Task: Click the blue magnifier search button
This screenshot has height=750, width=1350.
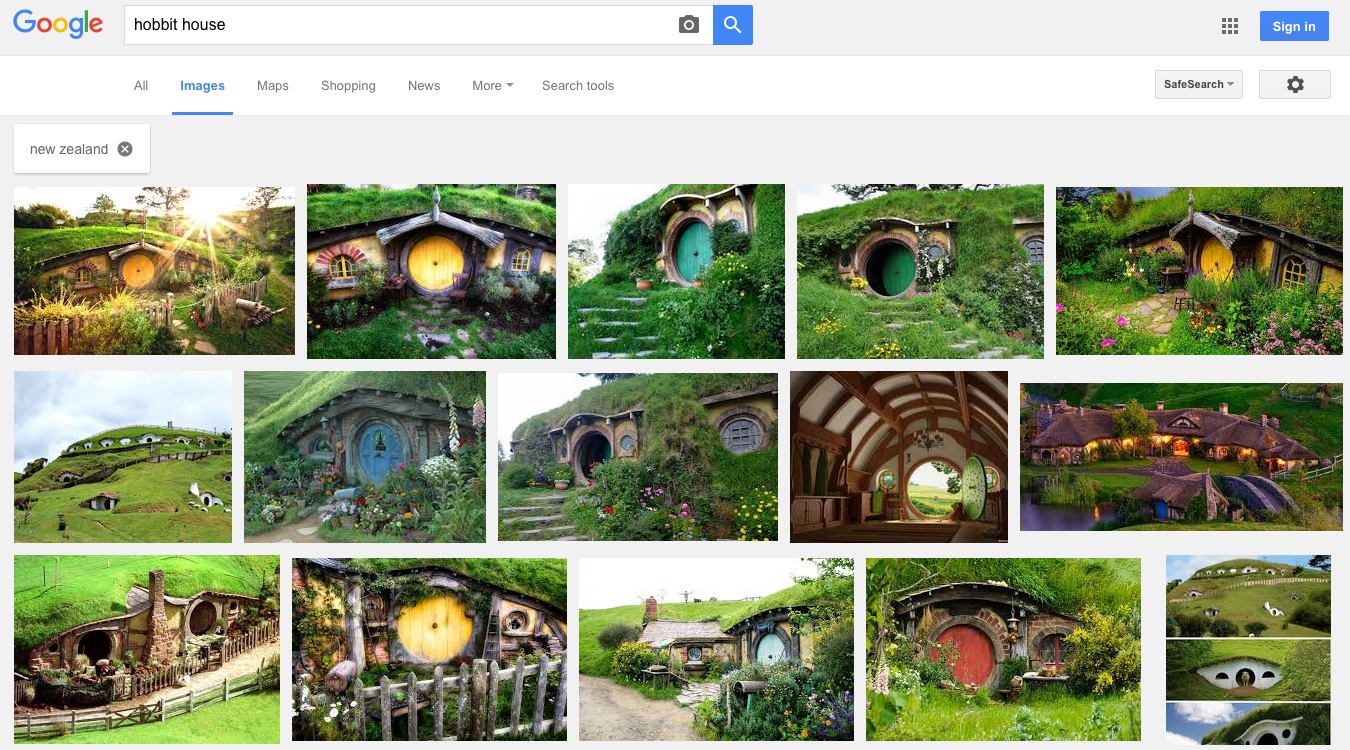Action: tap(733, 25)
